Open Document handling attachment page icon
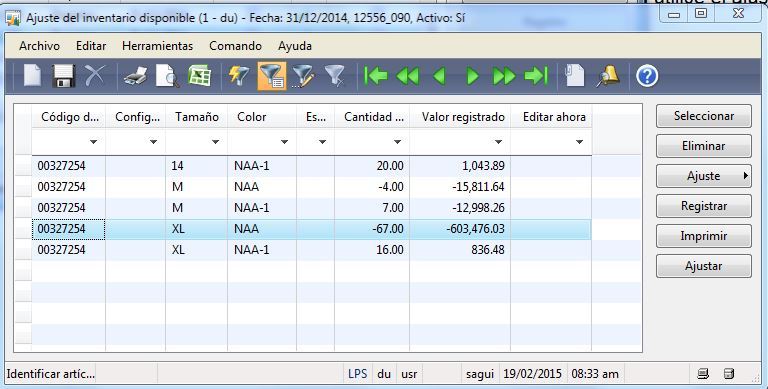This screenshot has width=768, height=389. tap(575, 76)
